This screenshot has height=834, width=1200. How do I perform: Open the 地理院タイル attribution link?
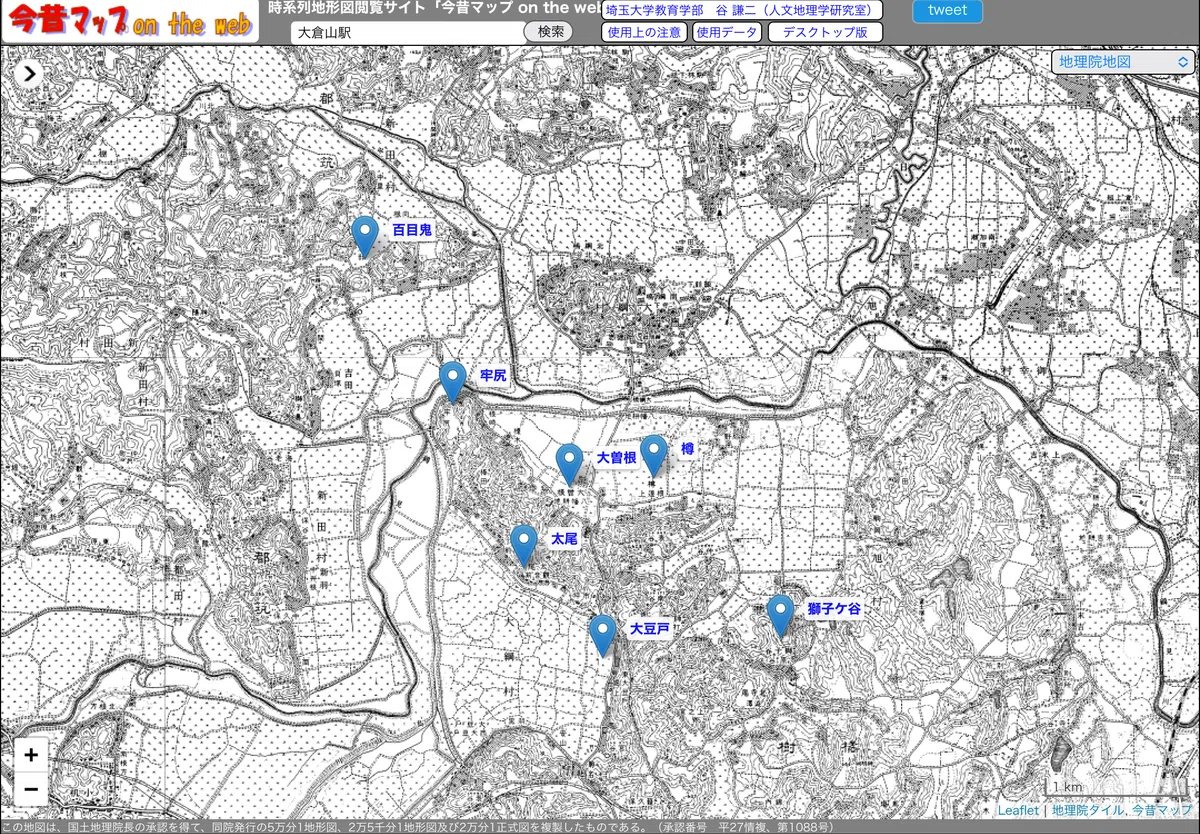1088,811
